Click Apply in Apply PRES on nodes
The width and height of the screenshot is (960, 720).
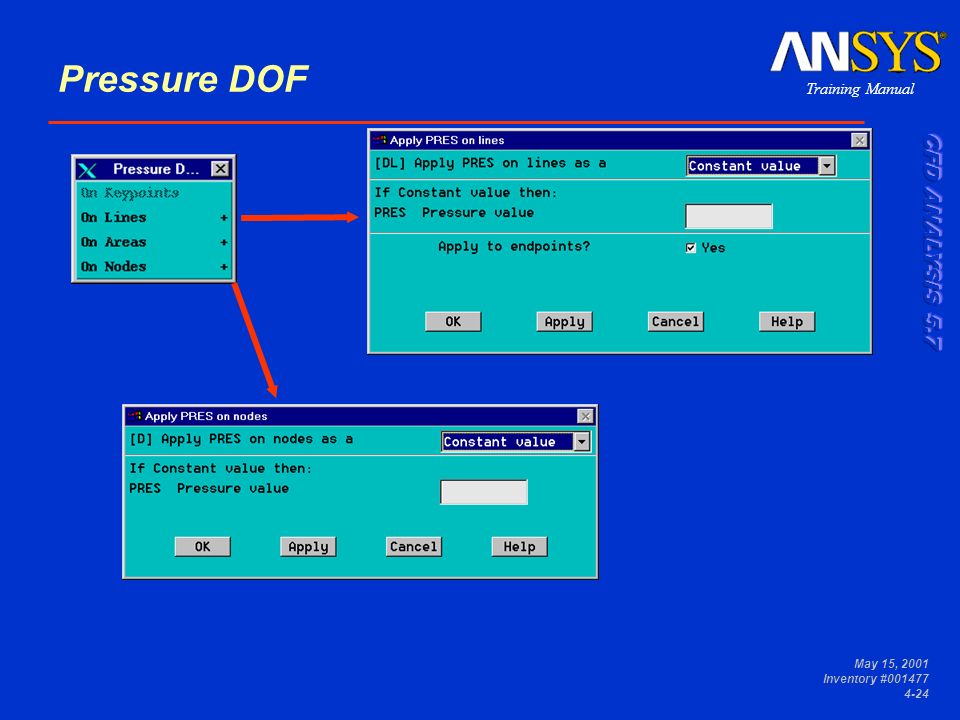(x=308, y=547)
